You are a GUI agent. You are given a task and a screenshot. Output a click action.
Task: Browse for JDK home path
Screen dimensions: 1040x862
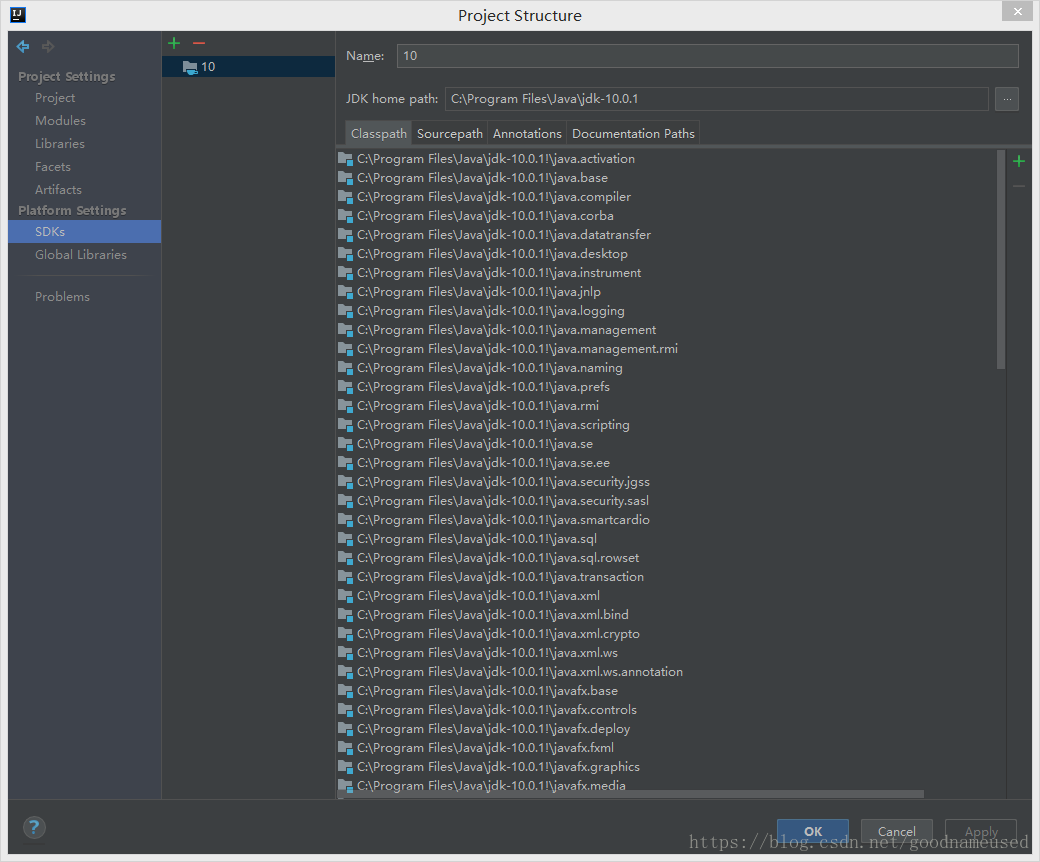tap(1007, 99)
